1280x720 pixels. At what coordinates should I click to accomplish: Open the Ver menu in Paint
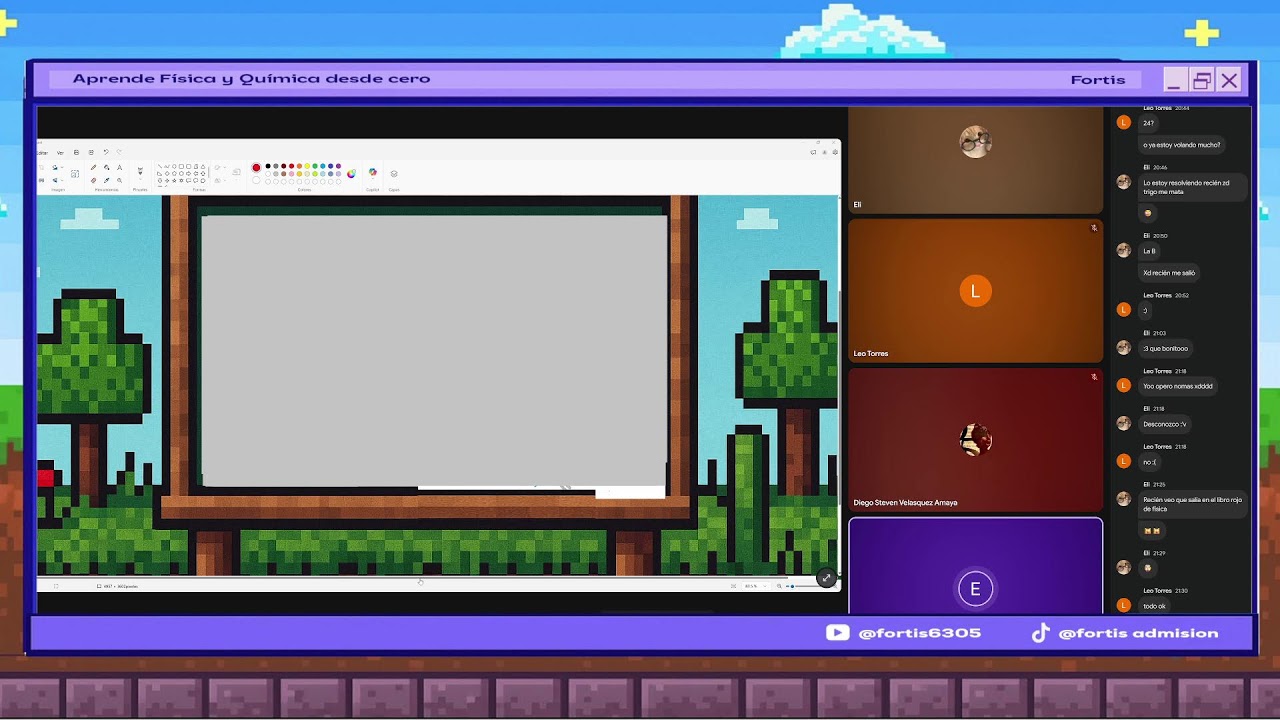(60, 152)
